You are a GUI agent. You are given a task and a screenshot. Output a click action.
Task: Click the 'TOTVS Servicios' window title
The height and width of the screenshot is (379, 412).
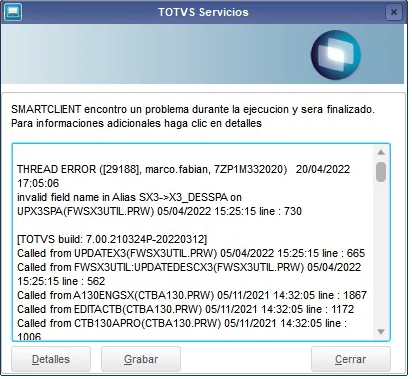(203, 12)
